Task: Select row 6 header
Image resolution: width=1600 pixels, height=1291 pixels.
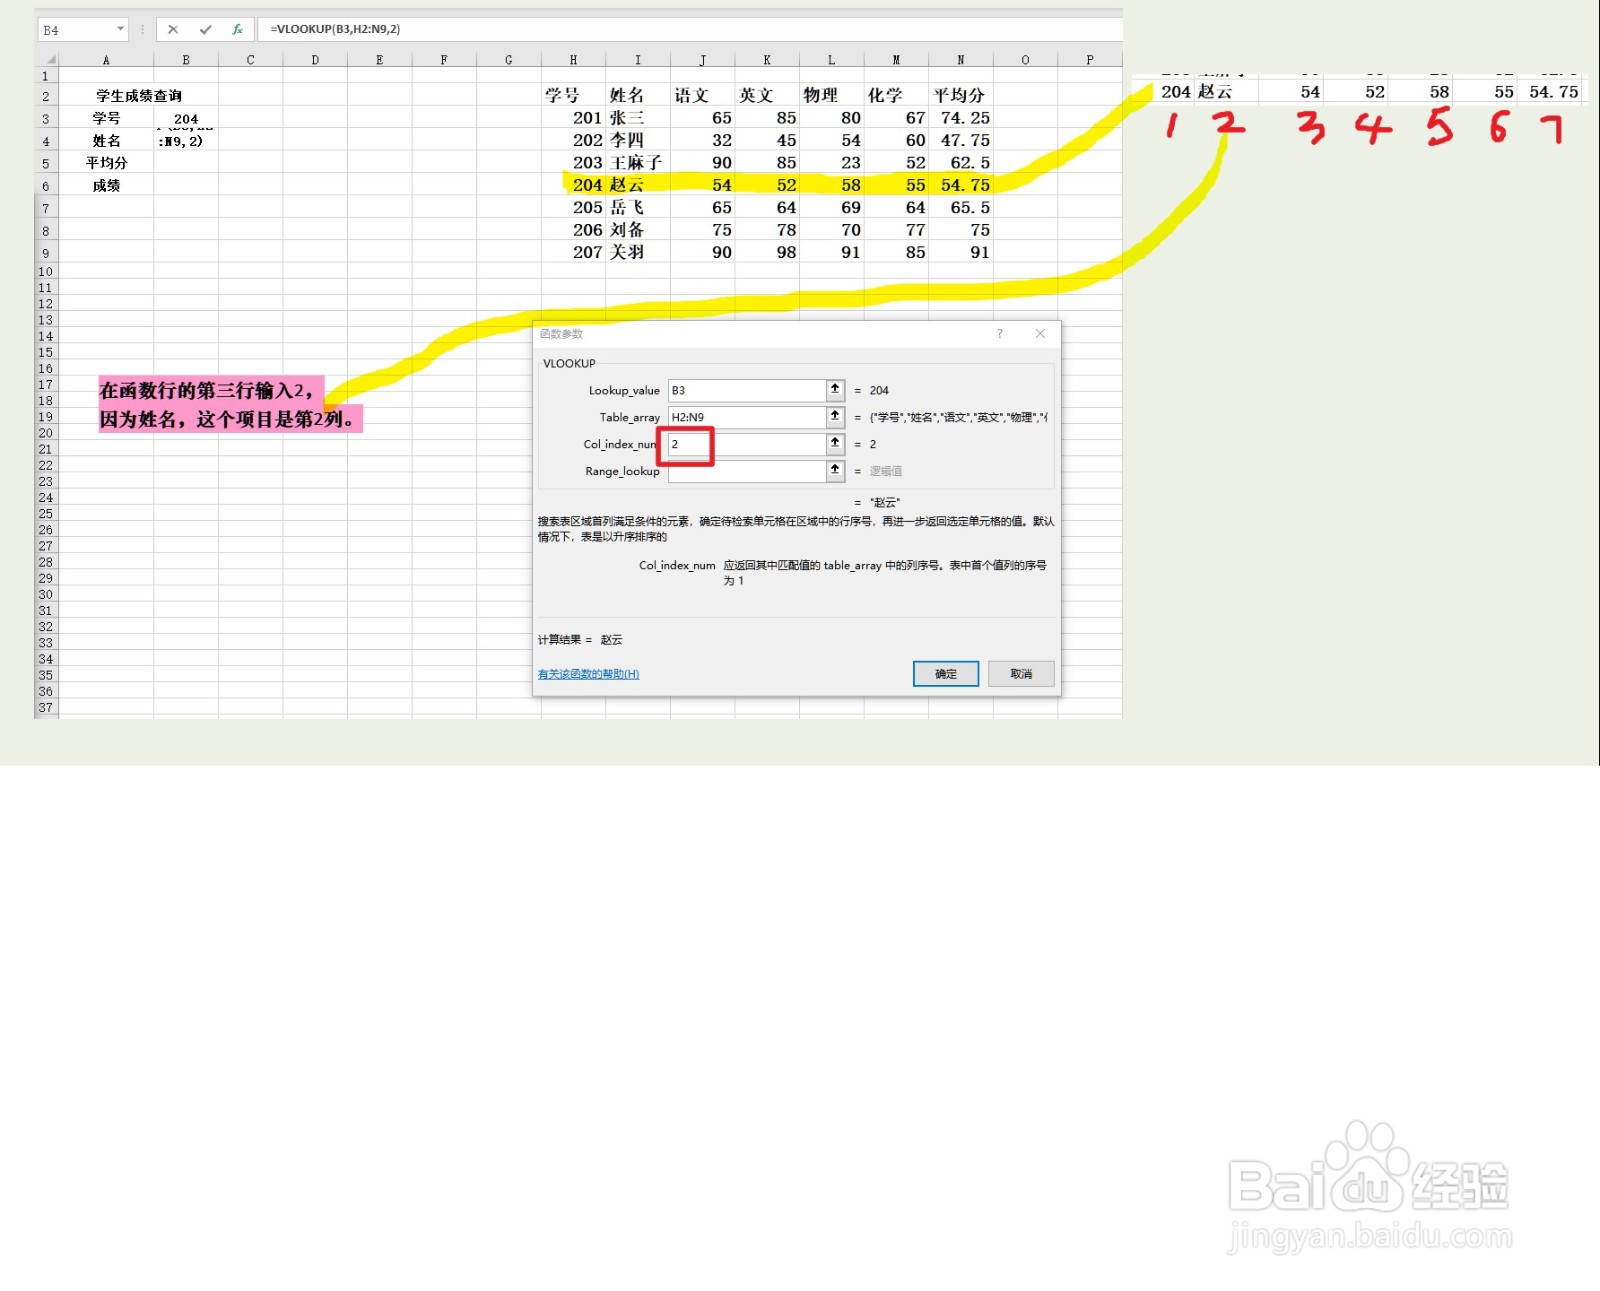Action: coord(46,186)
